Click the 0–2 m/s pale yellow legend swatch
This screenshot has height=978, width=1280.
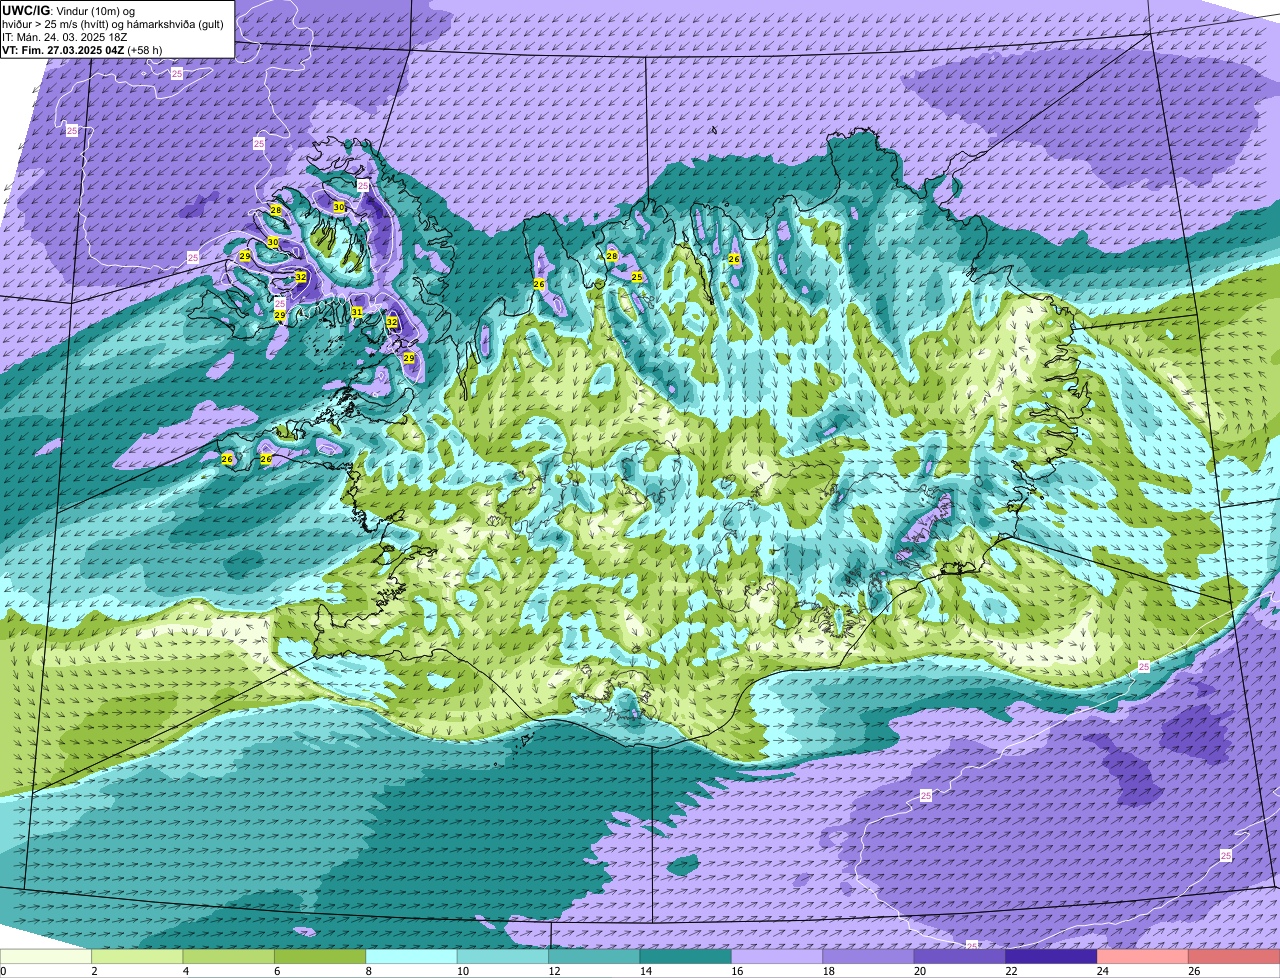coord(46,956)
